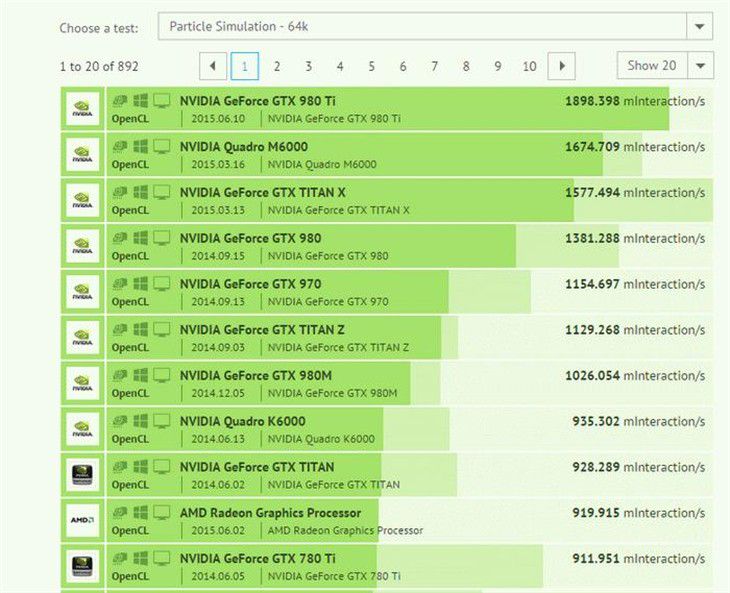Click monitor icon in GeForce GTX 970 row
Screen dimensions: 730x593
click(162, 283)
